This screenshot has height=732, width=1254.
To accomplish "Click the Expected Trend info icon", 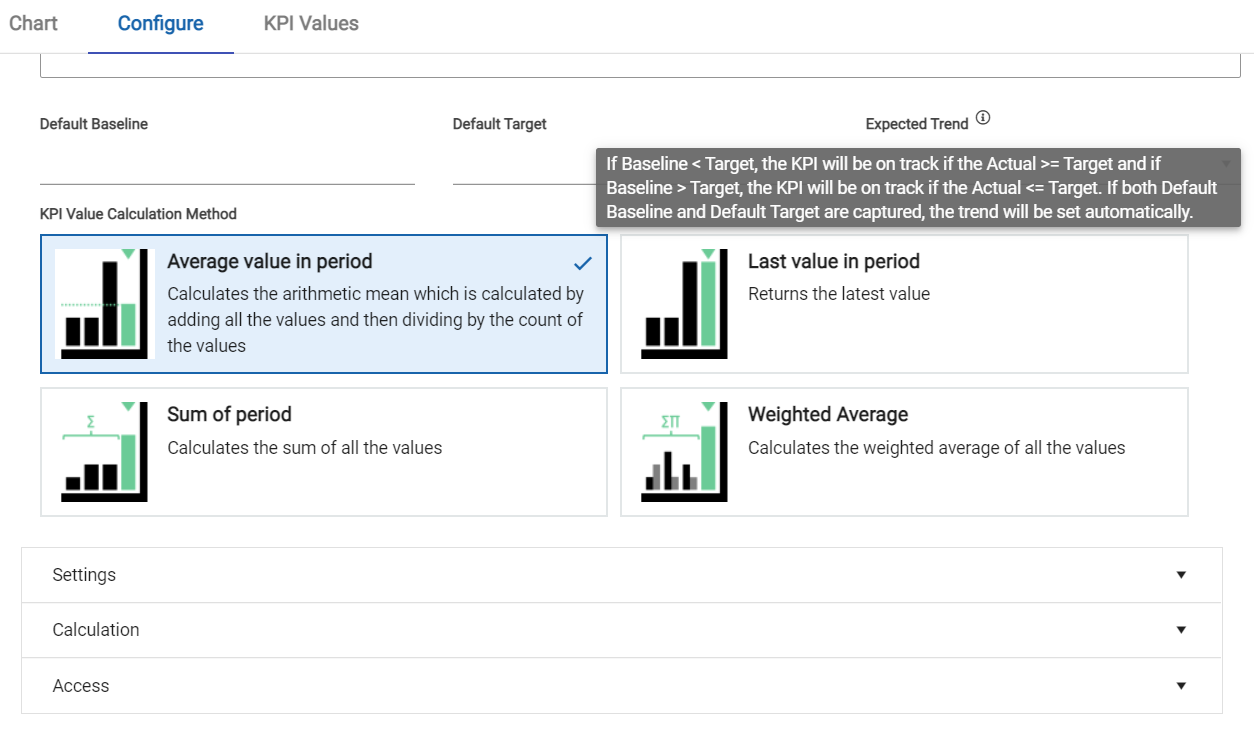I will pos(982,117).
